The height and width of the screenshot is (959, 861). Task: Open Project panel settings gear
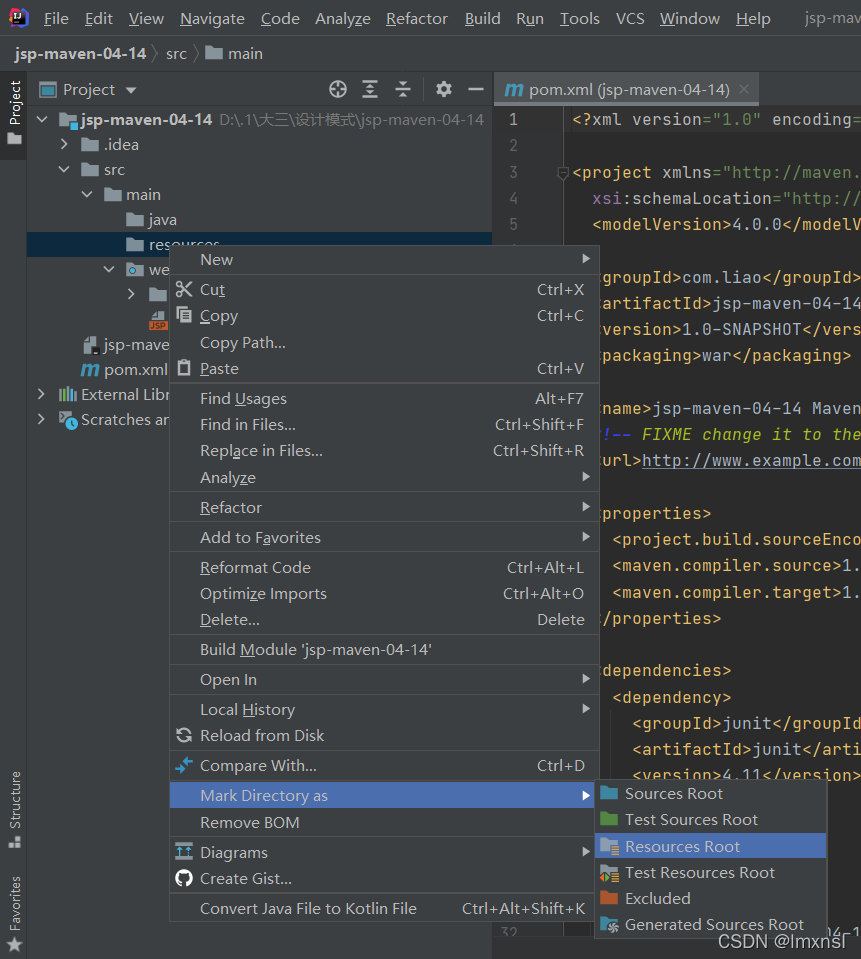[443, 89]
